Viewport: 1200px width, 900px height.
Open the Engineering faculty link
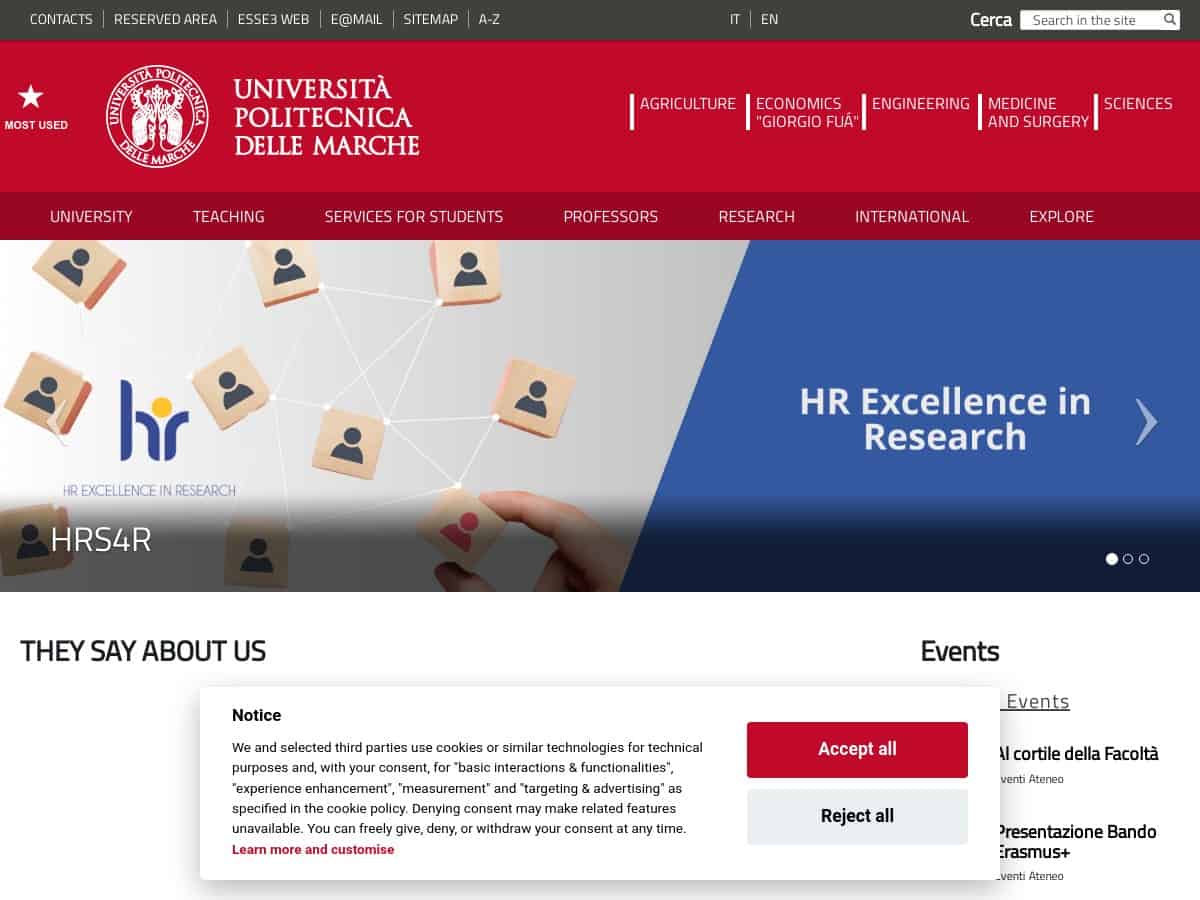[x=921, y=103]
